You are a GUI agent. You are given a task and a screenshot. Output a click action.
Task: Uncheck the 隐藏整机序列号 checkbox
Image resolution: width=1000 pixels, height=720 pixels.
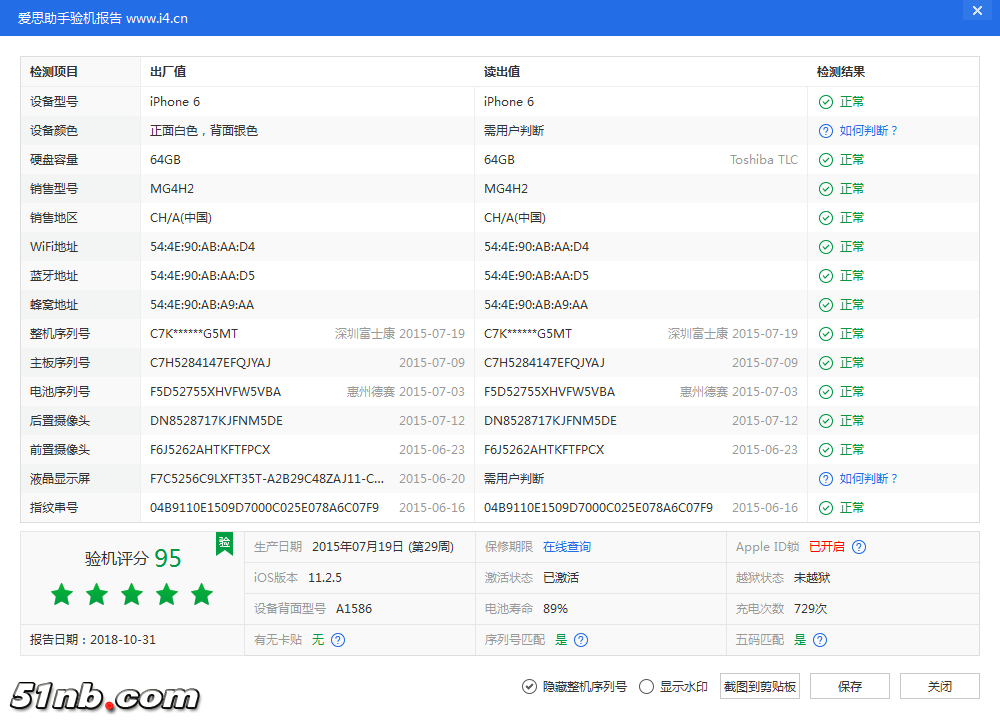529,686
